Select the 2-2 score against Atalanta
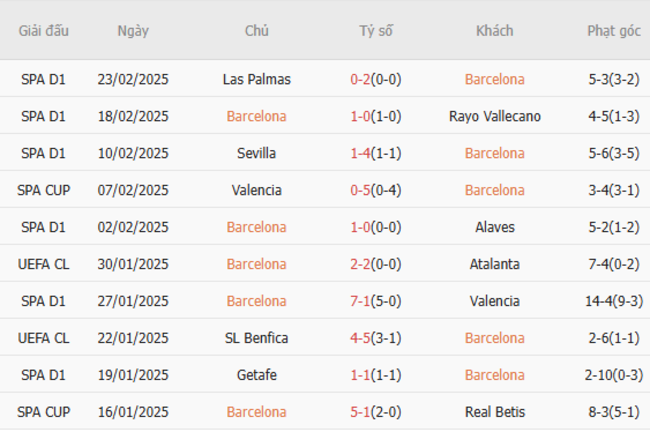The height and width of the screenshot is (432, 650). pyautogui.click(x=360, y=264)
